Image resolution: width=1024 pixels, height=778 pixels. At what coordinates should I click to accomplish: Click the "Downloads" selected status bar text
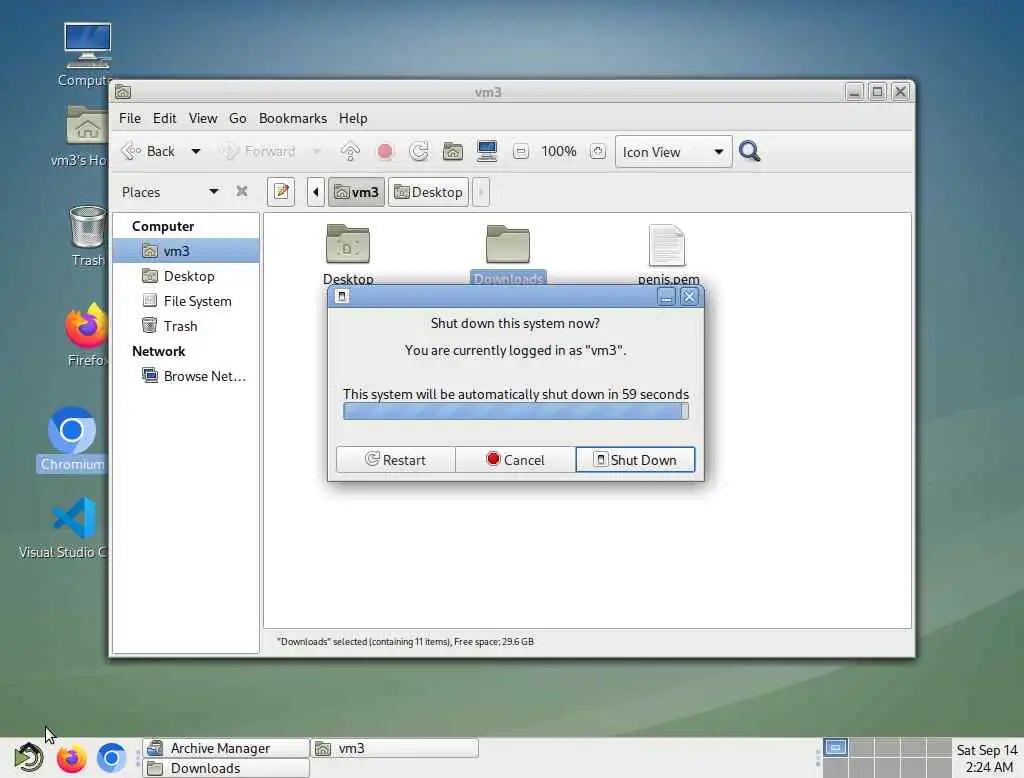coord(405,641)
